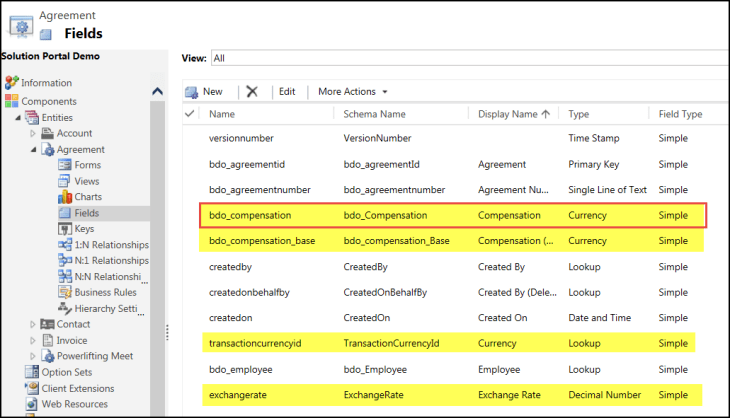
Task: Click the Edit toolbar button
Action: [287, 91]
